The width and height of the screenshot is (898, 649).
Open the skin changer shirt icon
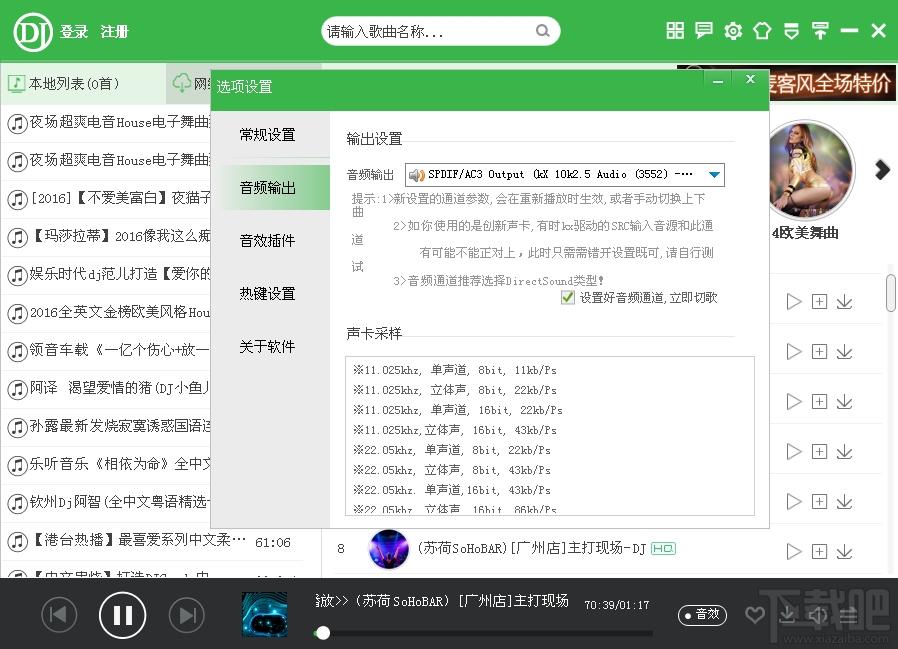pyautogui.click(x=762, y=31)
